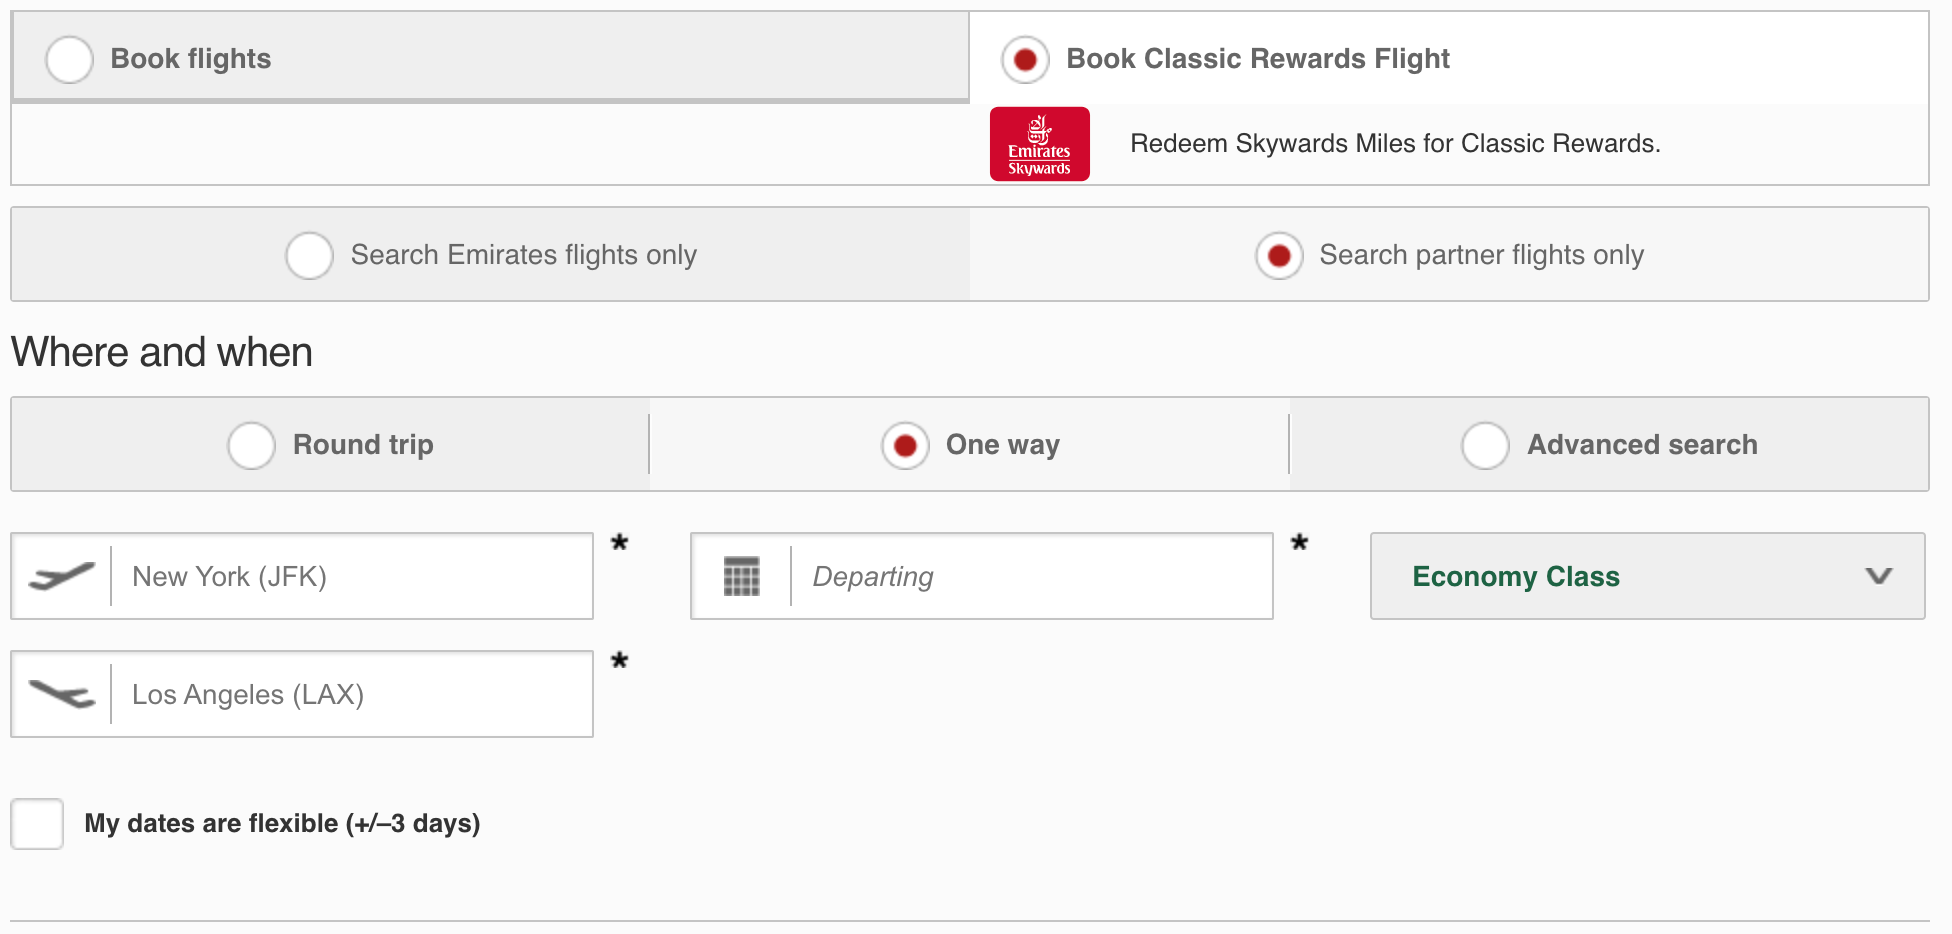Select the Book flights option
This screenshot has height=934, width=1952.
69,59
